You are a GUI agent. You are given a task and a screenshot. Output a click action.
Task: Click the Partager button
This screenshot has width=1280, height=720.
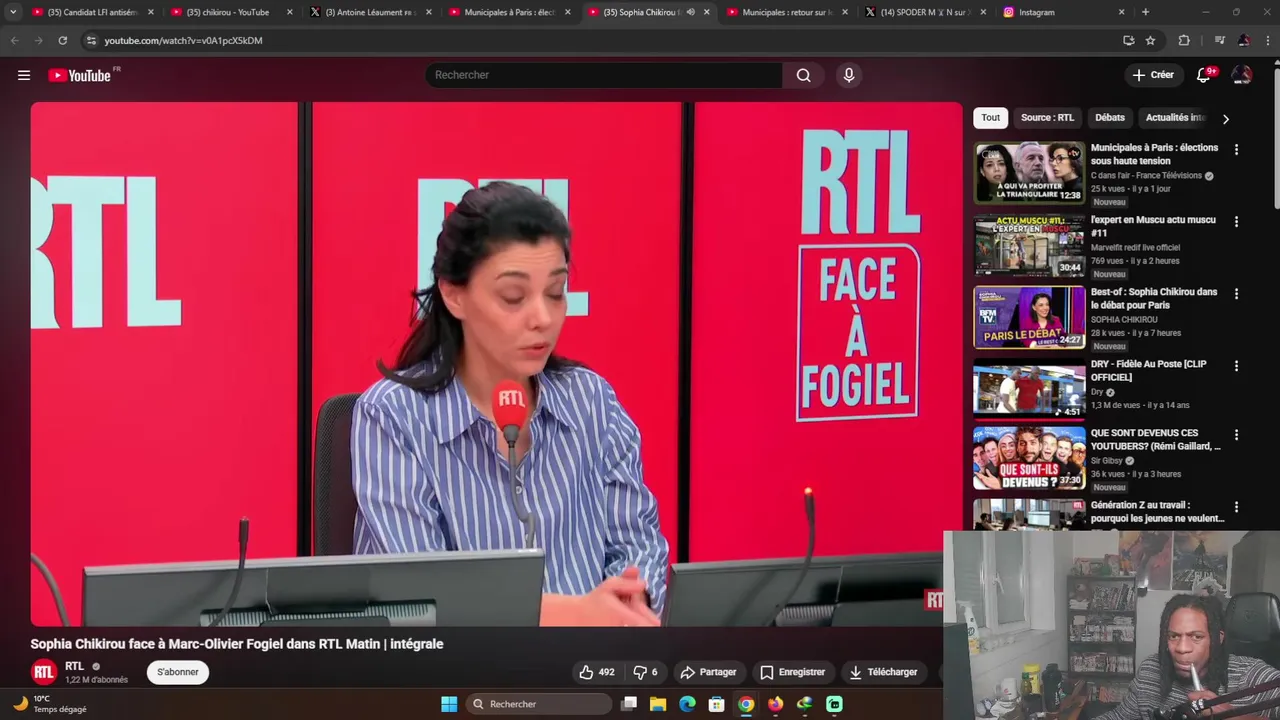708,672
